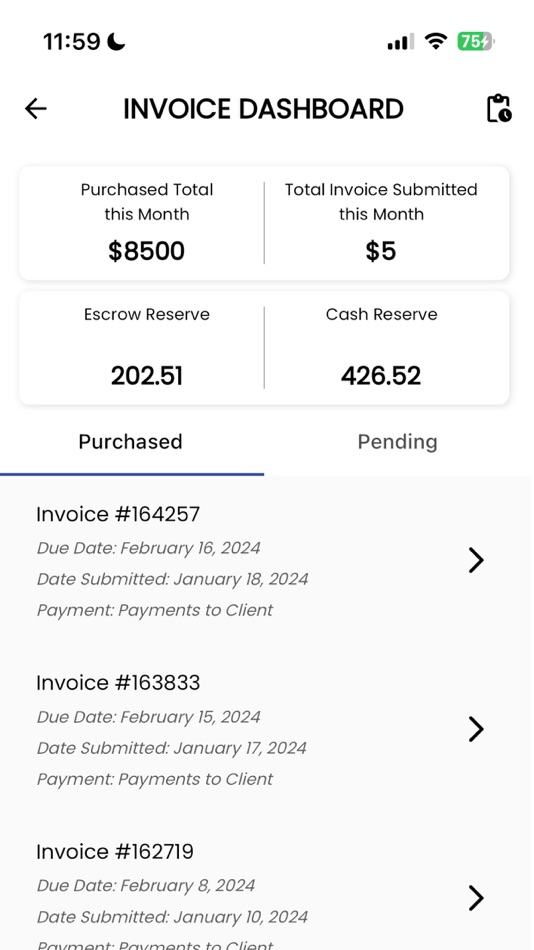This screenshot has height=950, width=534.
Task: Switch to the Pending tab
Action: (x=398, y=442)
